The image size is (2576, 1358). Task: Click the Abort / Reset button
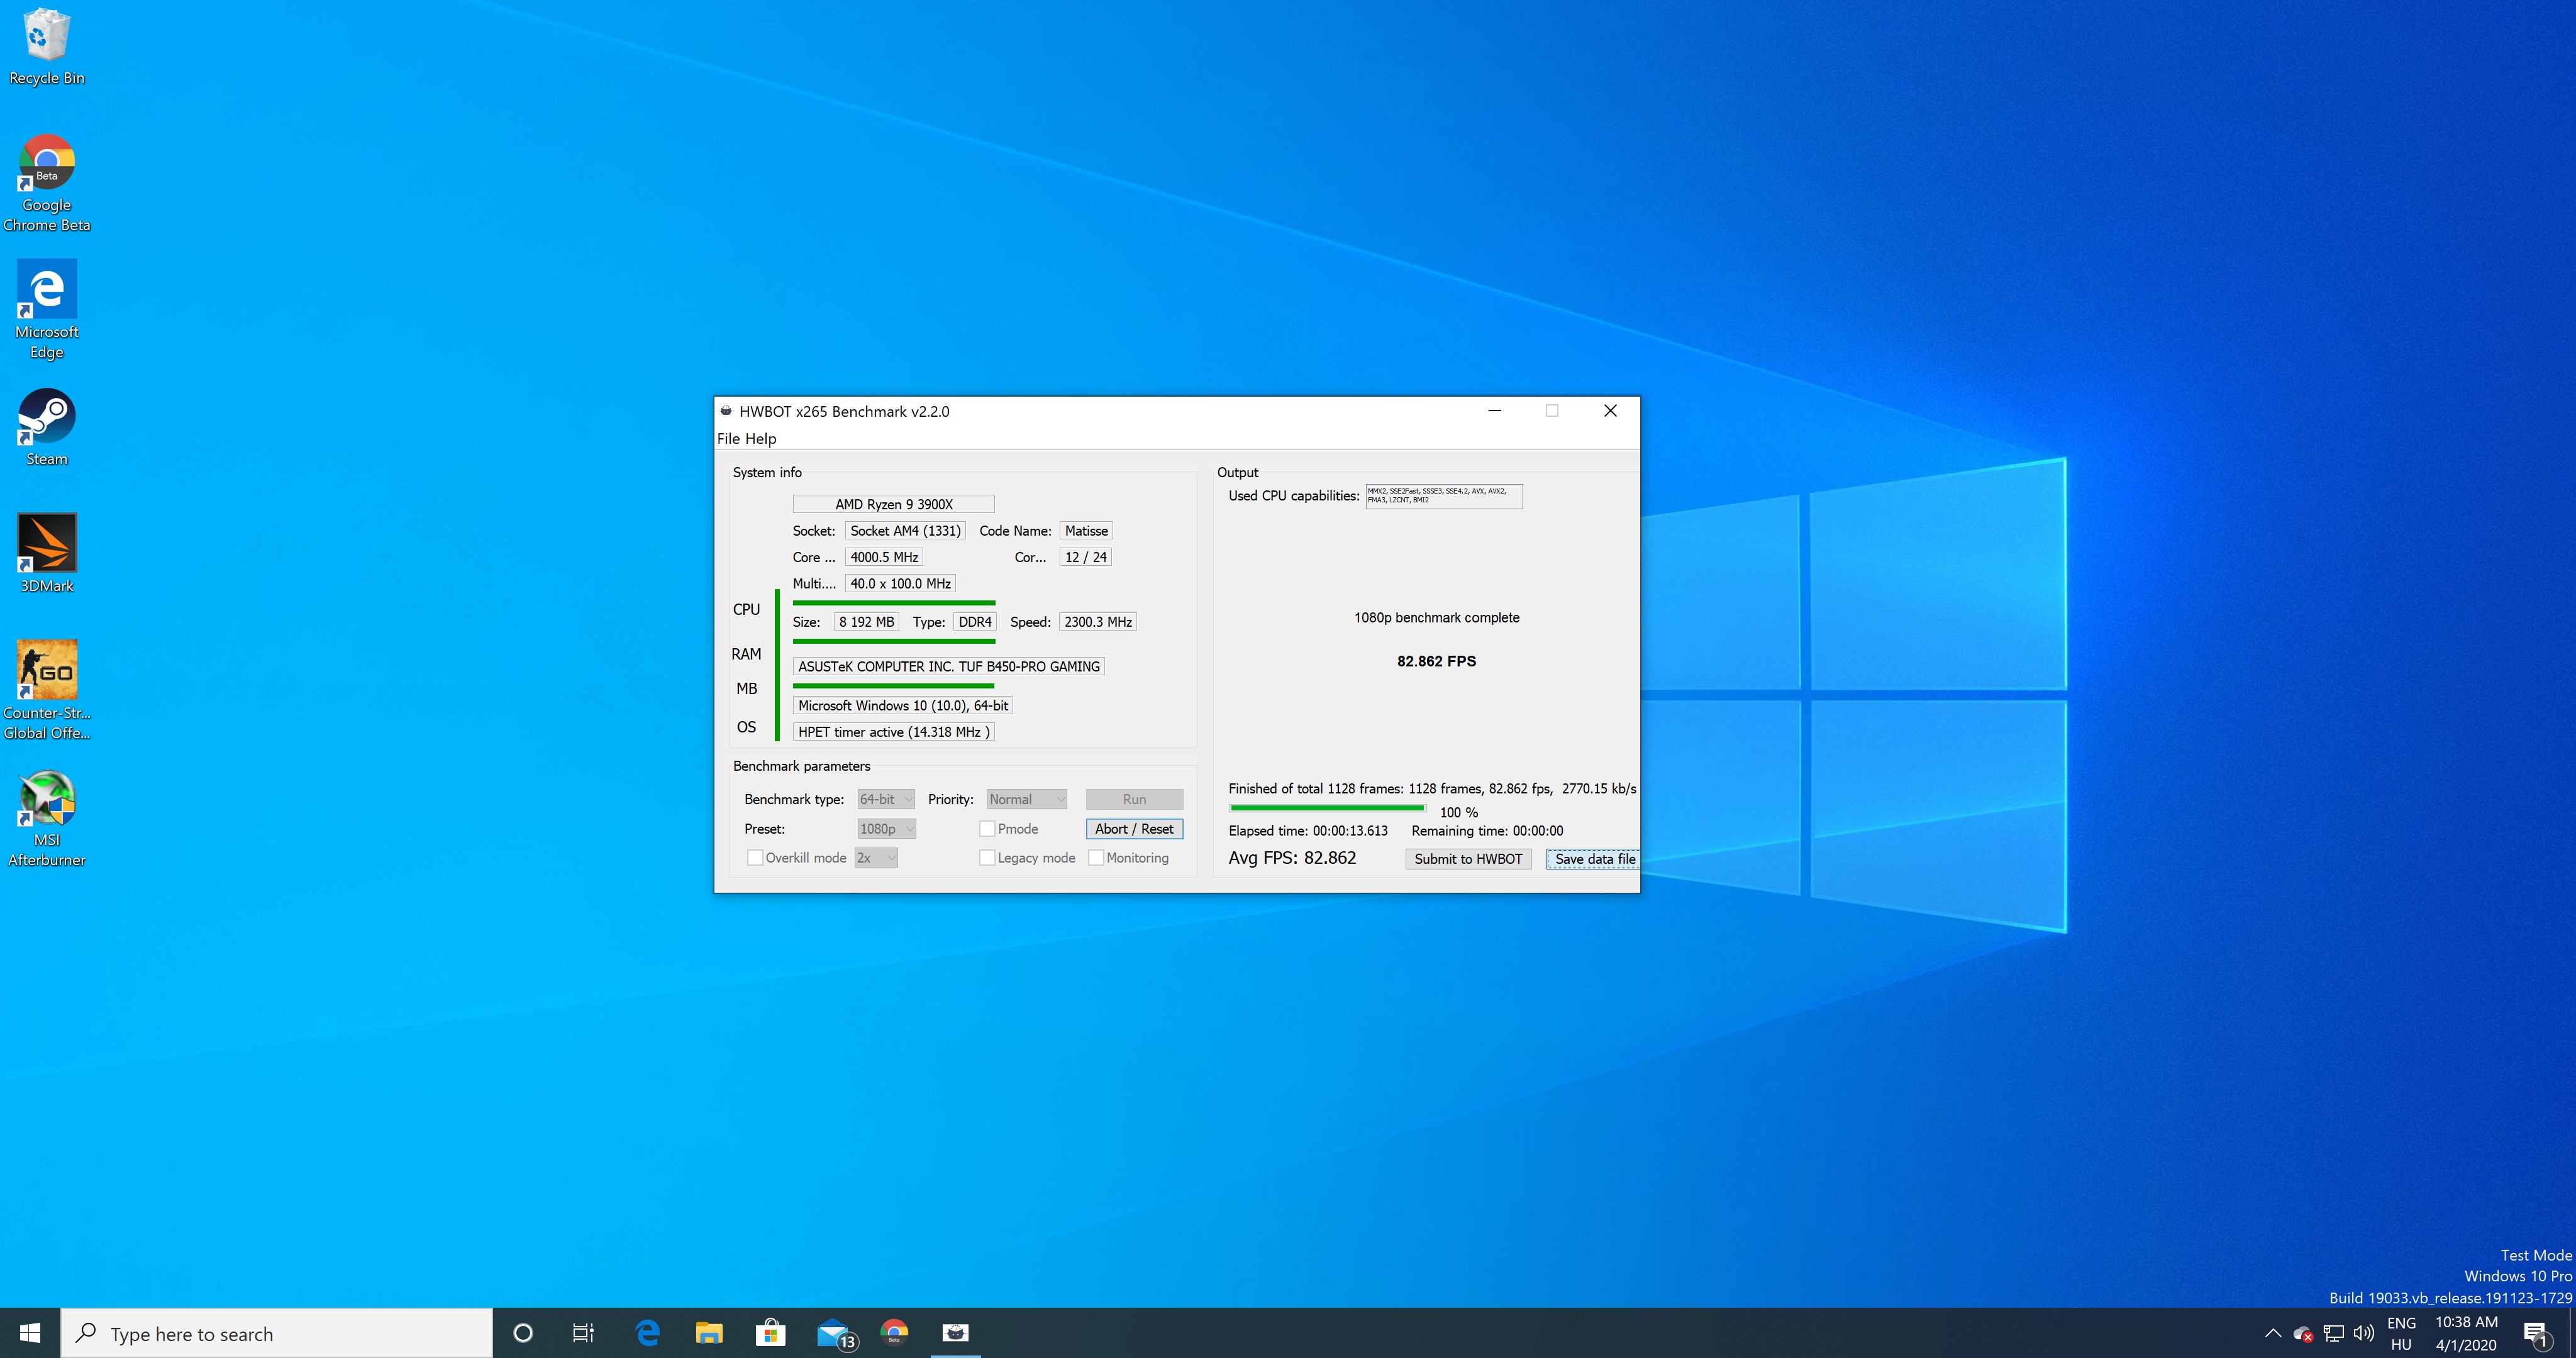tap(1134, 828)
